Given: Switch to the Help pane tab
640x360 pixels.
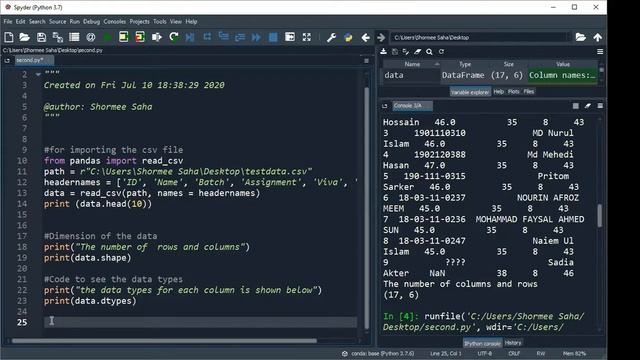Looking at the screenshot, I should click(x=499, y=92).
